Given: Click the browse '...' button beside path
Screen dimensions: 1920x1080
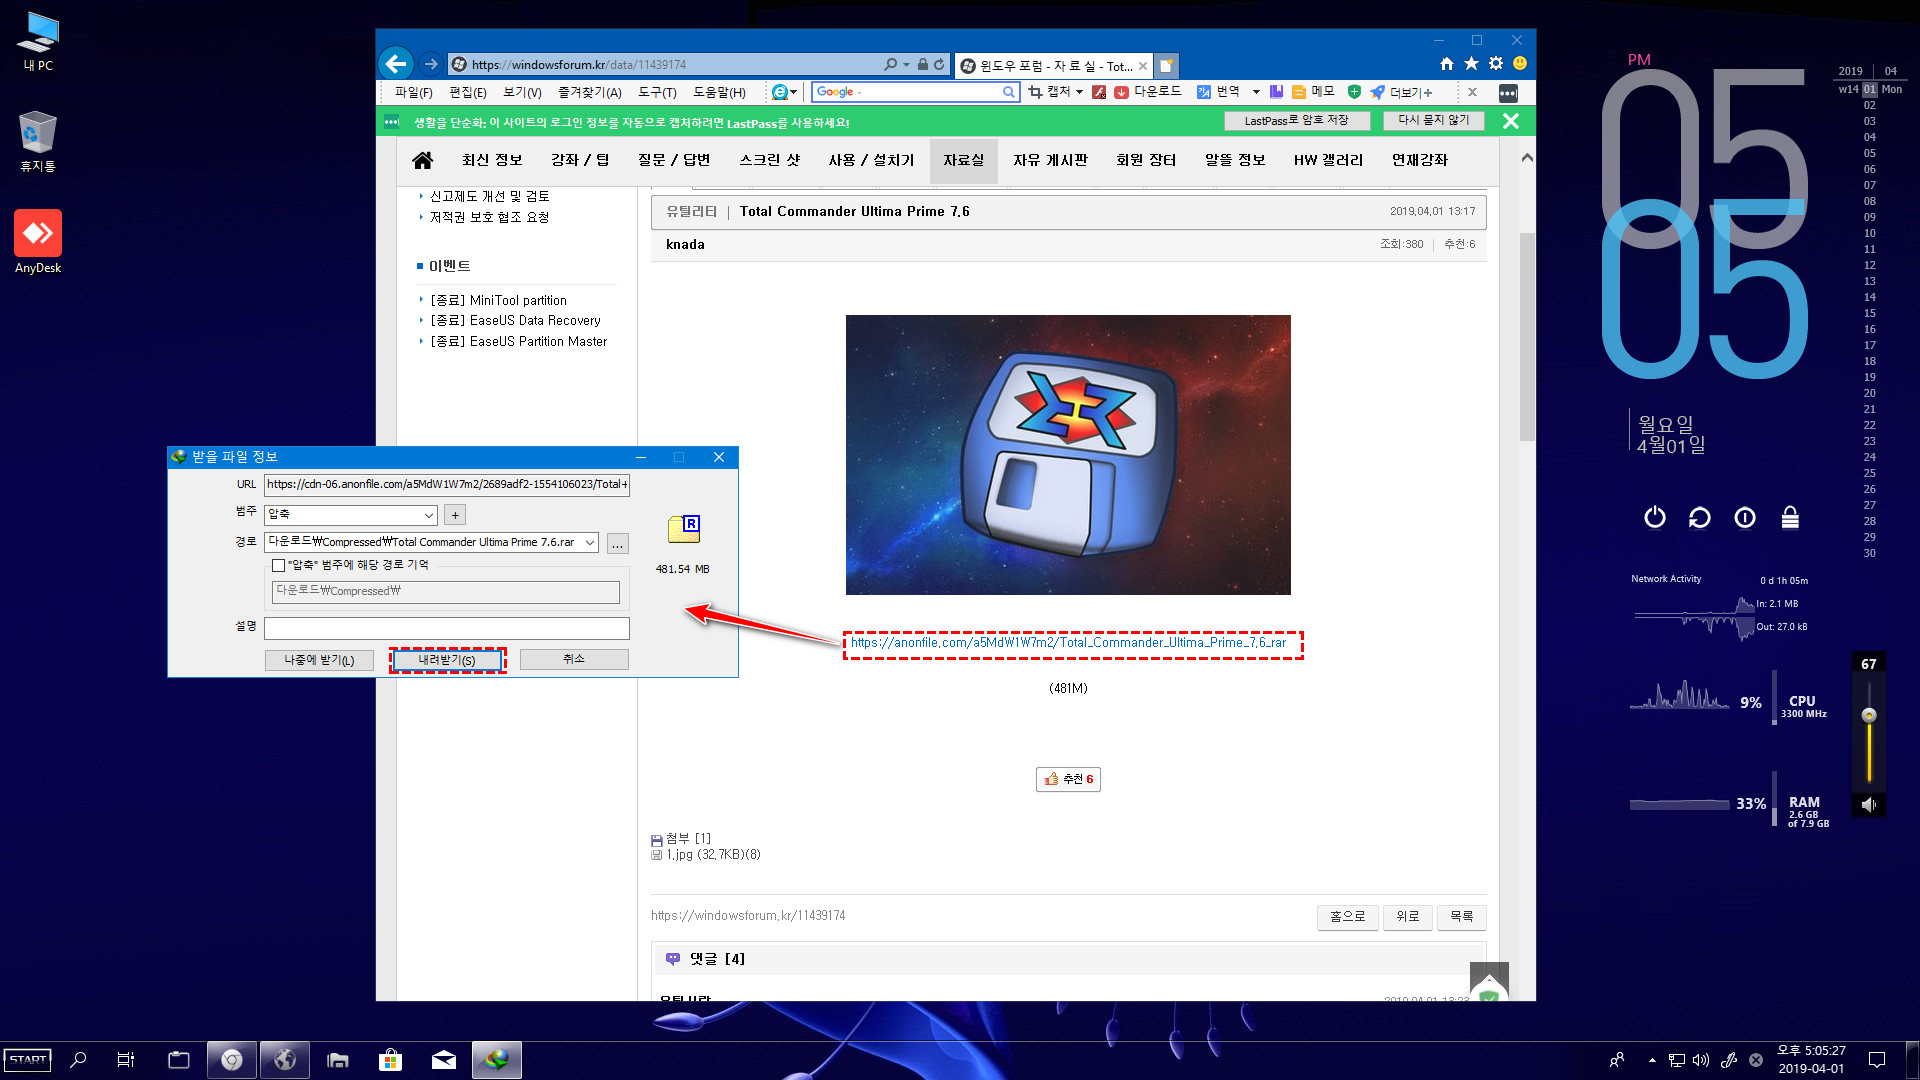Looking at the screenshot, I should click(x=618, y=543).
